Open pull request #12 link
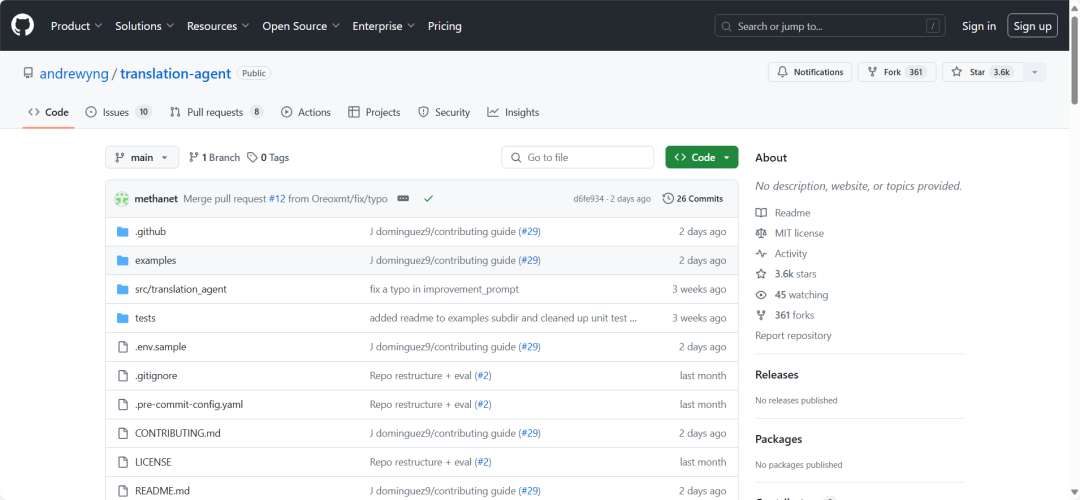 (x=277, y=198)
